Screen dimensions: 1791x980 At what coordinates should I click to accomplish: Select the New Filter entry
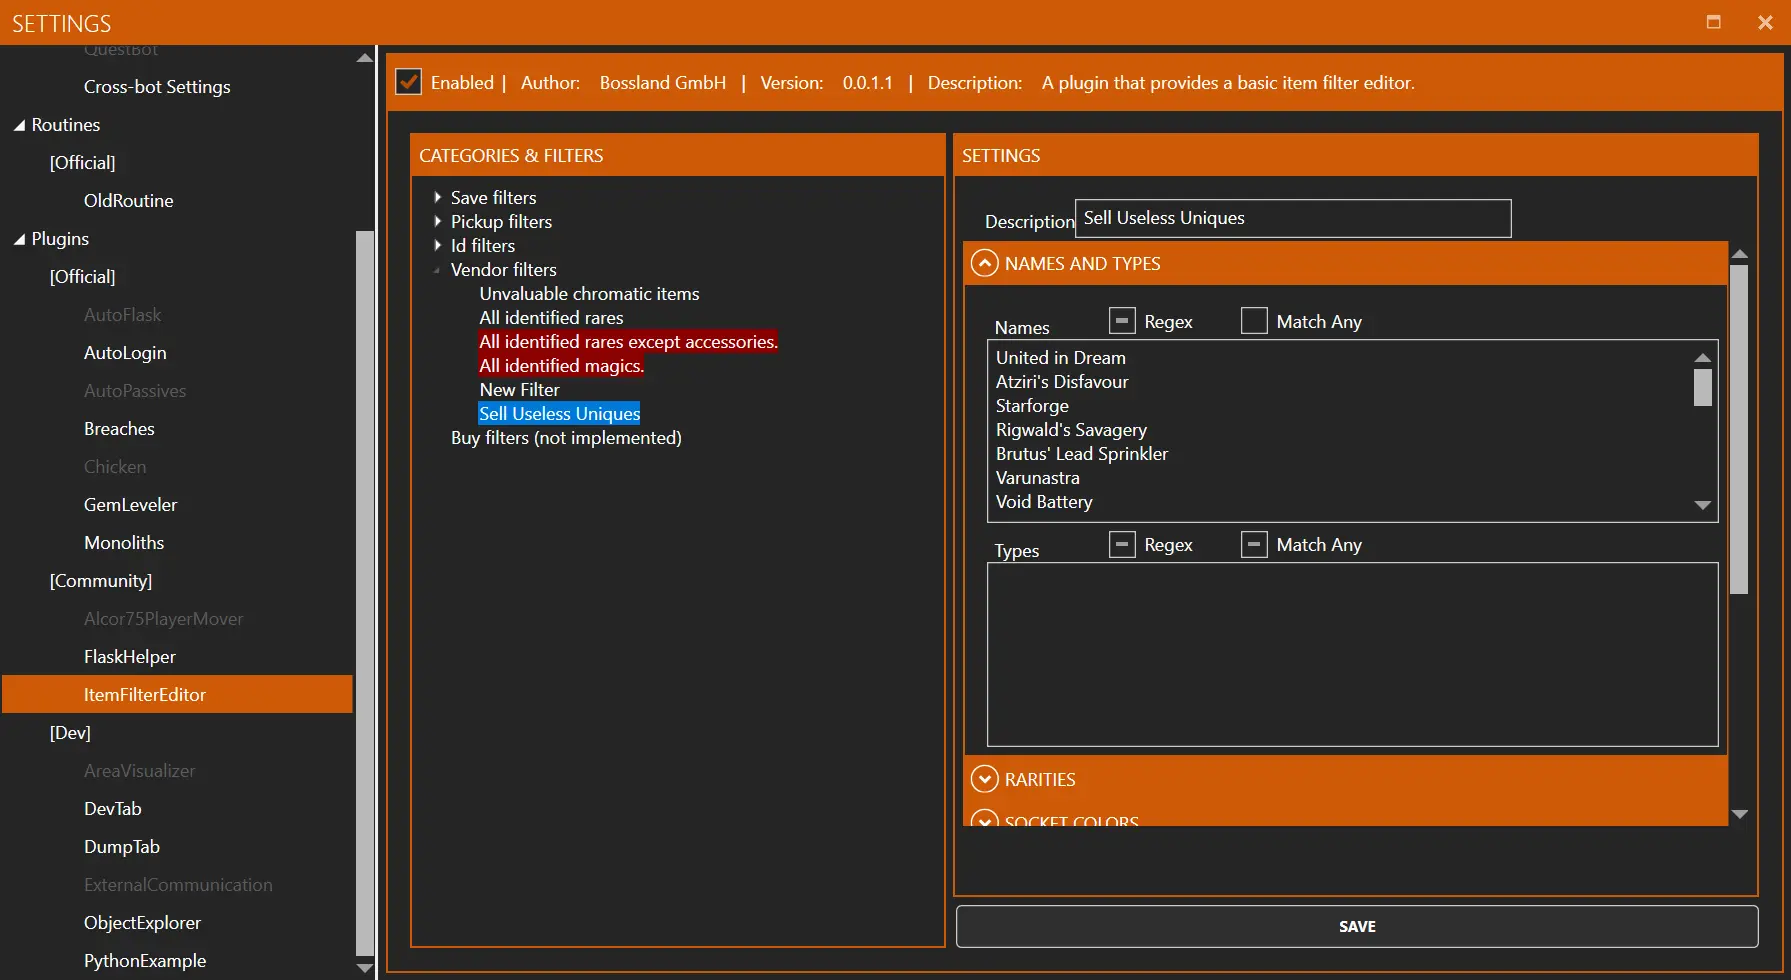click(519, 390)
